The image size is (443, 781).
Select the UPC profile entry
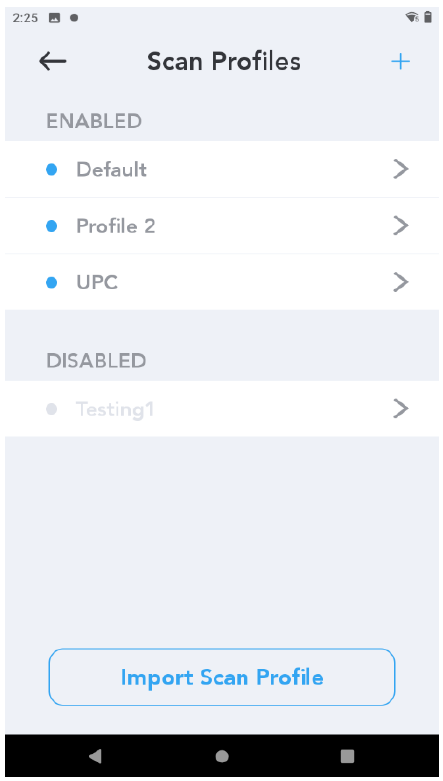point(222,282)
